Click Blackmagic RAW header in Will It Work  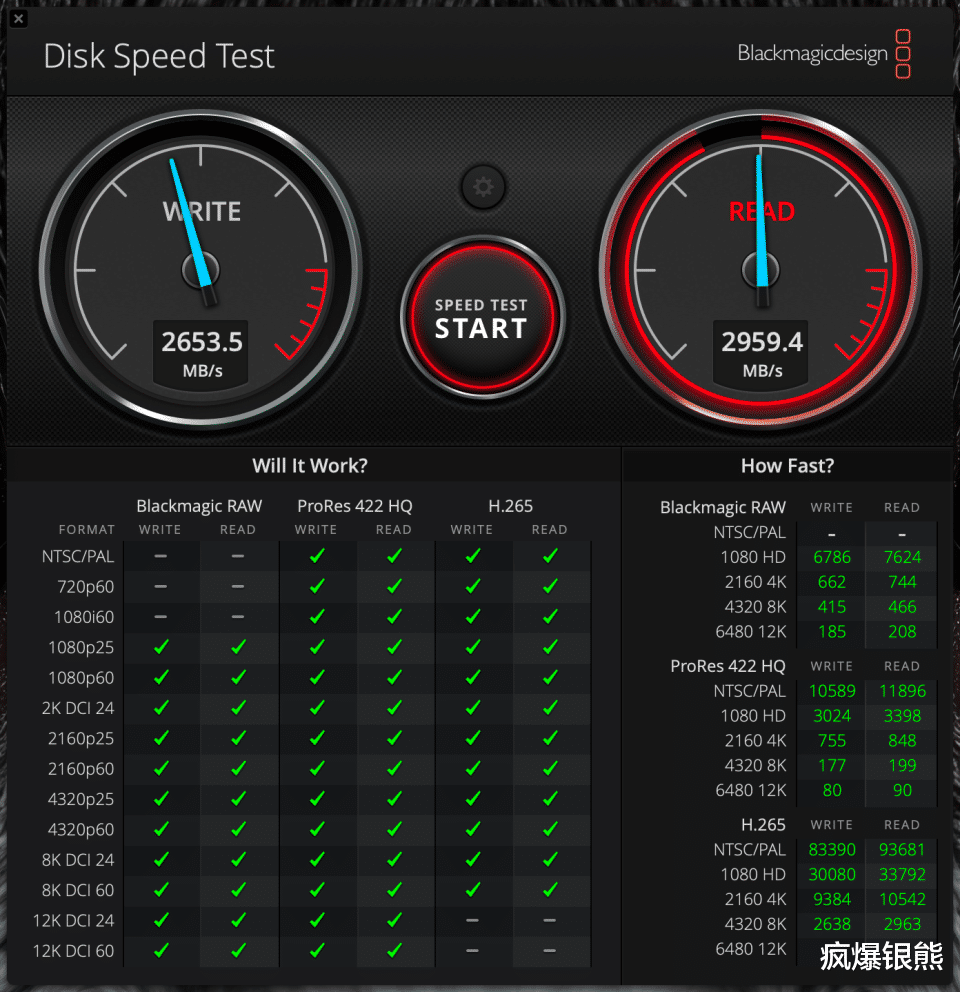tap(199, 506)
